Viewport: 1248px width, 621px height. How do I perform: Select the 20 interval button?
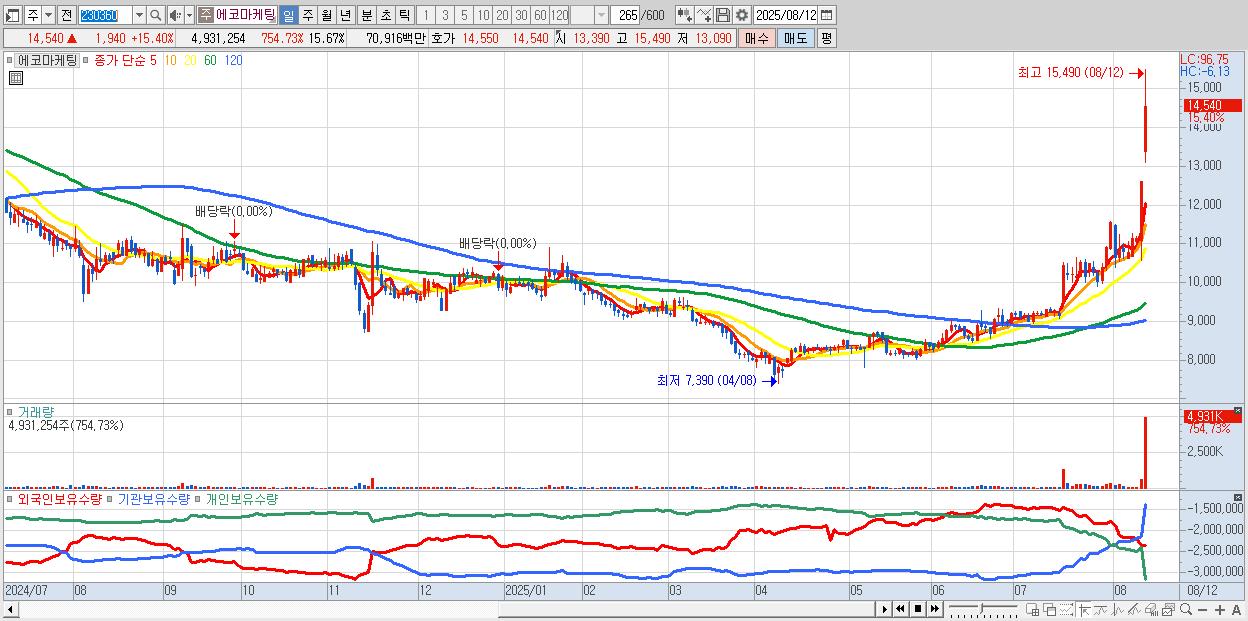pos(502,15)
